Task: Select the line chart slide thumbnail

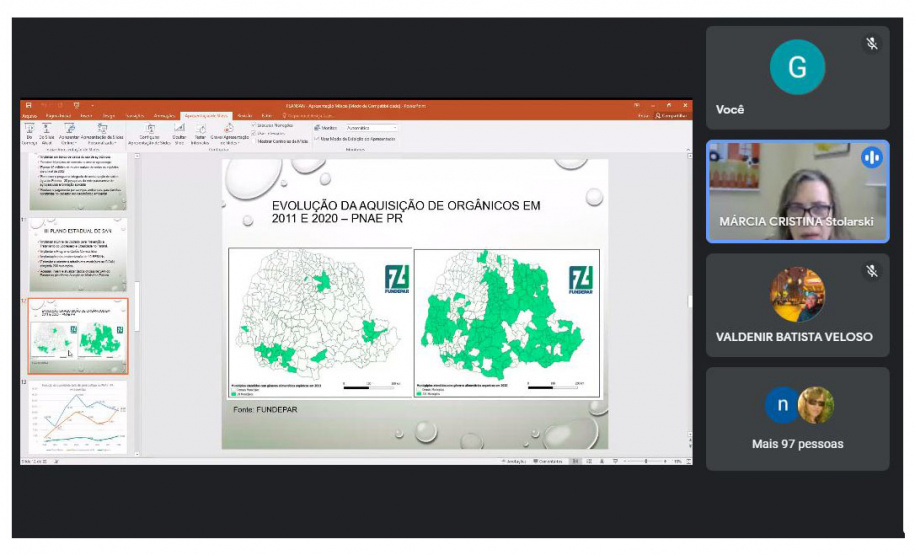Action: click(79, 417)
